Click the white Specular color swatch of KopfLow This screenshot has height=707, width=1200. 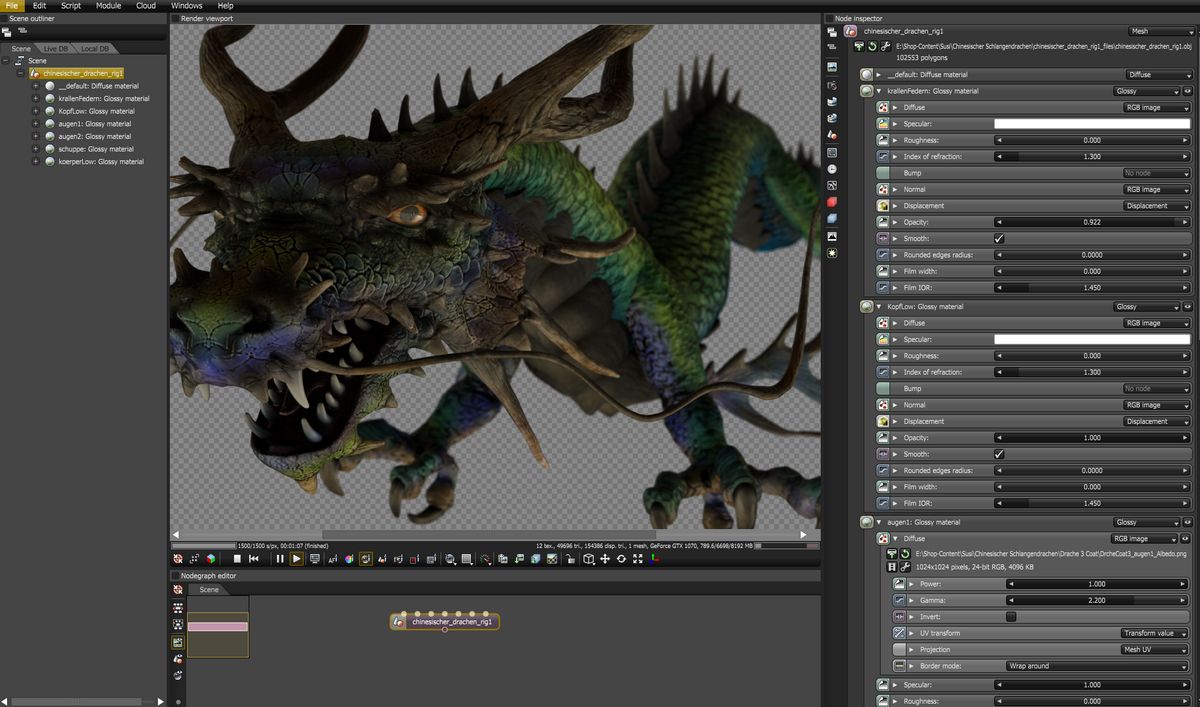[1091, 340]
